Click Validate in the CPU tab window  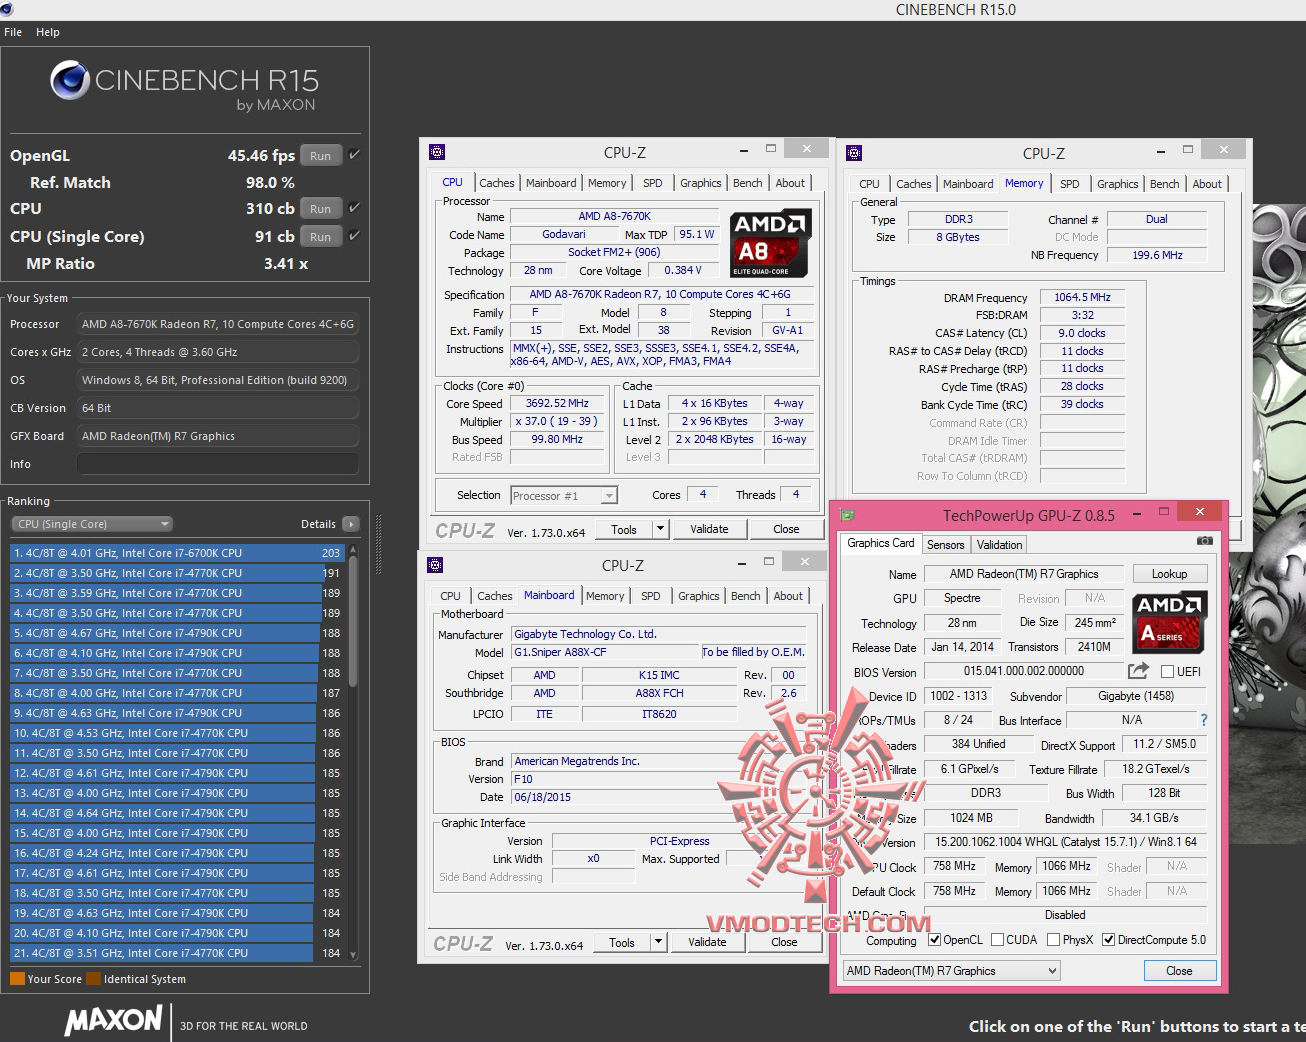[709, 529]
